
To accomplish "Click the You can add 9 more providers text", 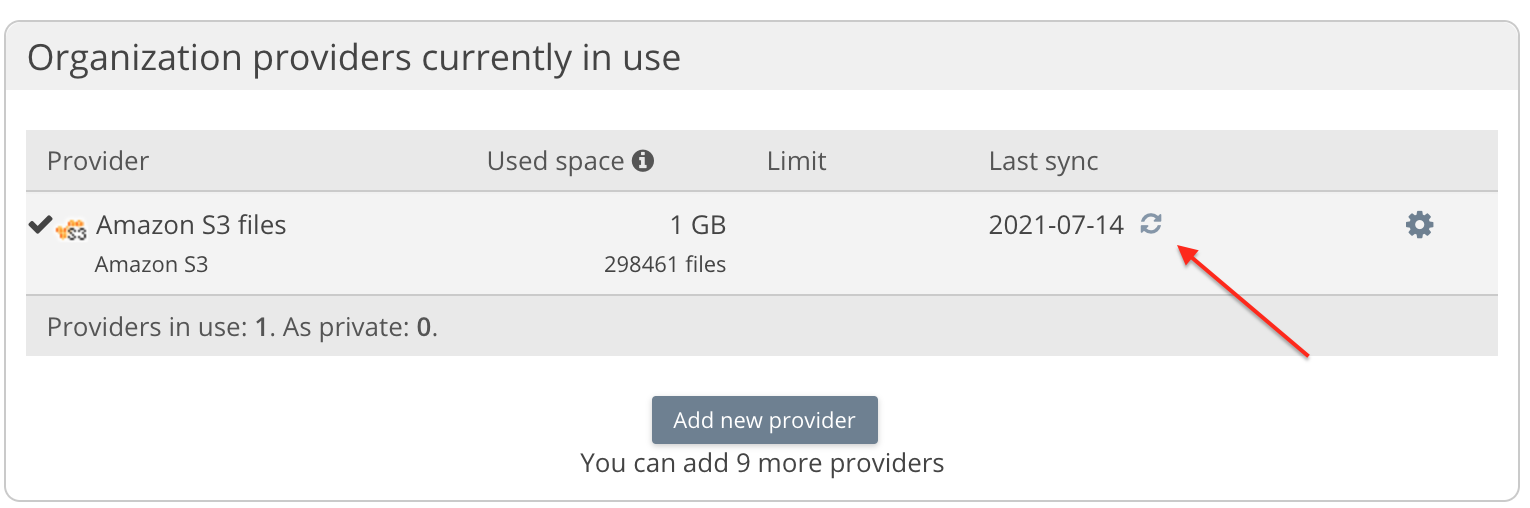I will (x=762, y=463).
